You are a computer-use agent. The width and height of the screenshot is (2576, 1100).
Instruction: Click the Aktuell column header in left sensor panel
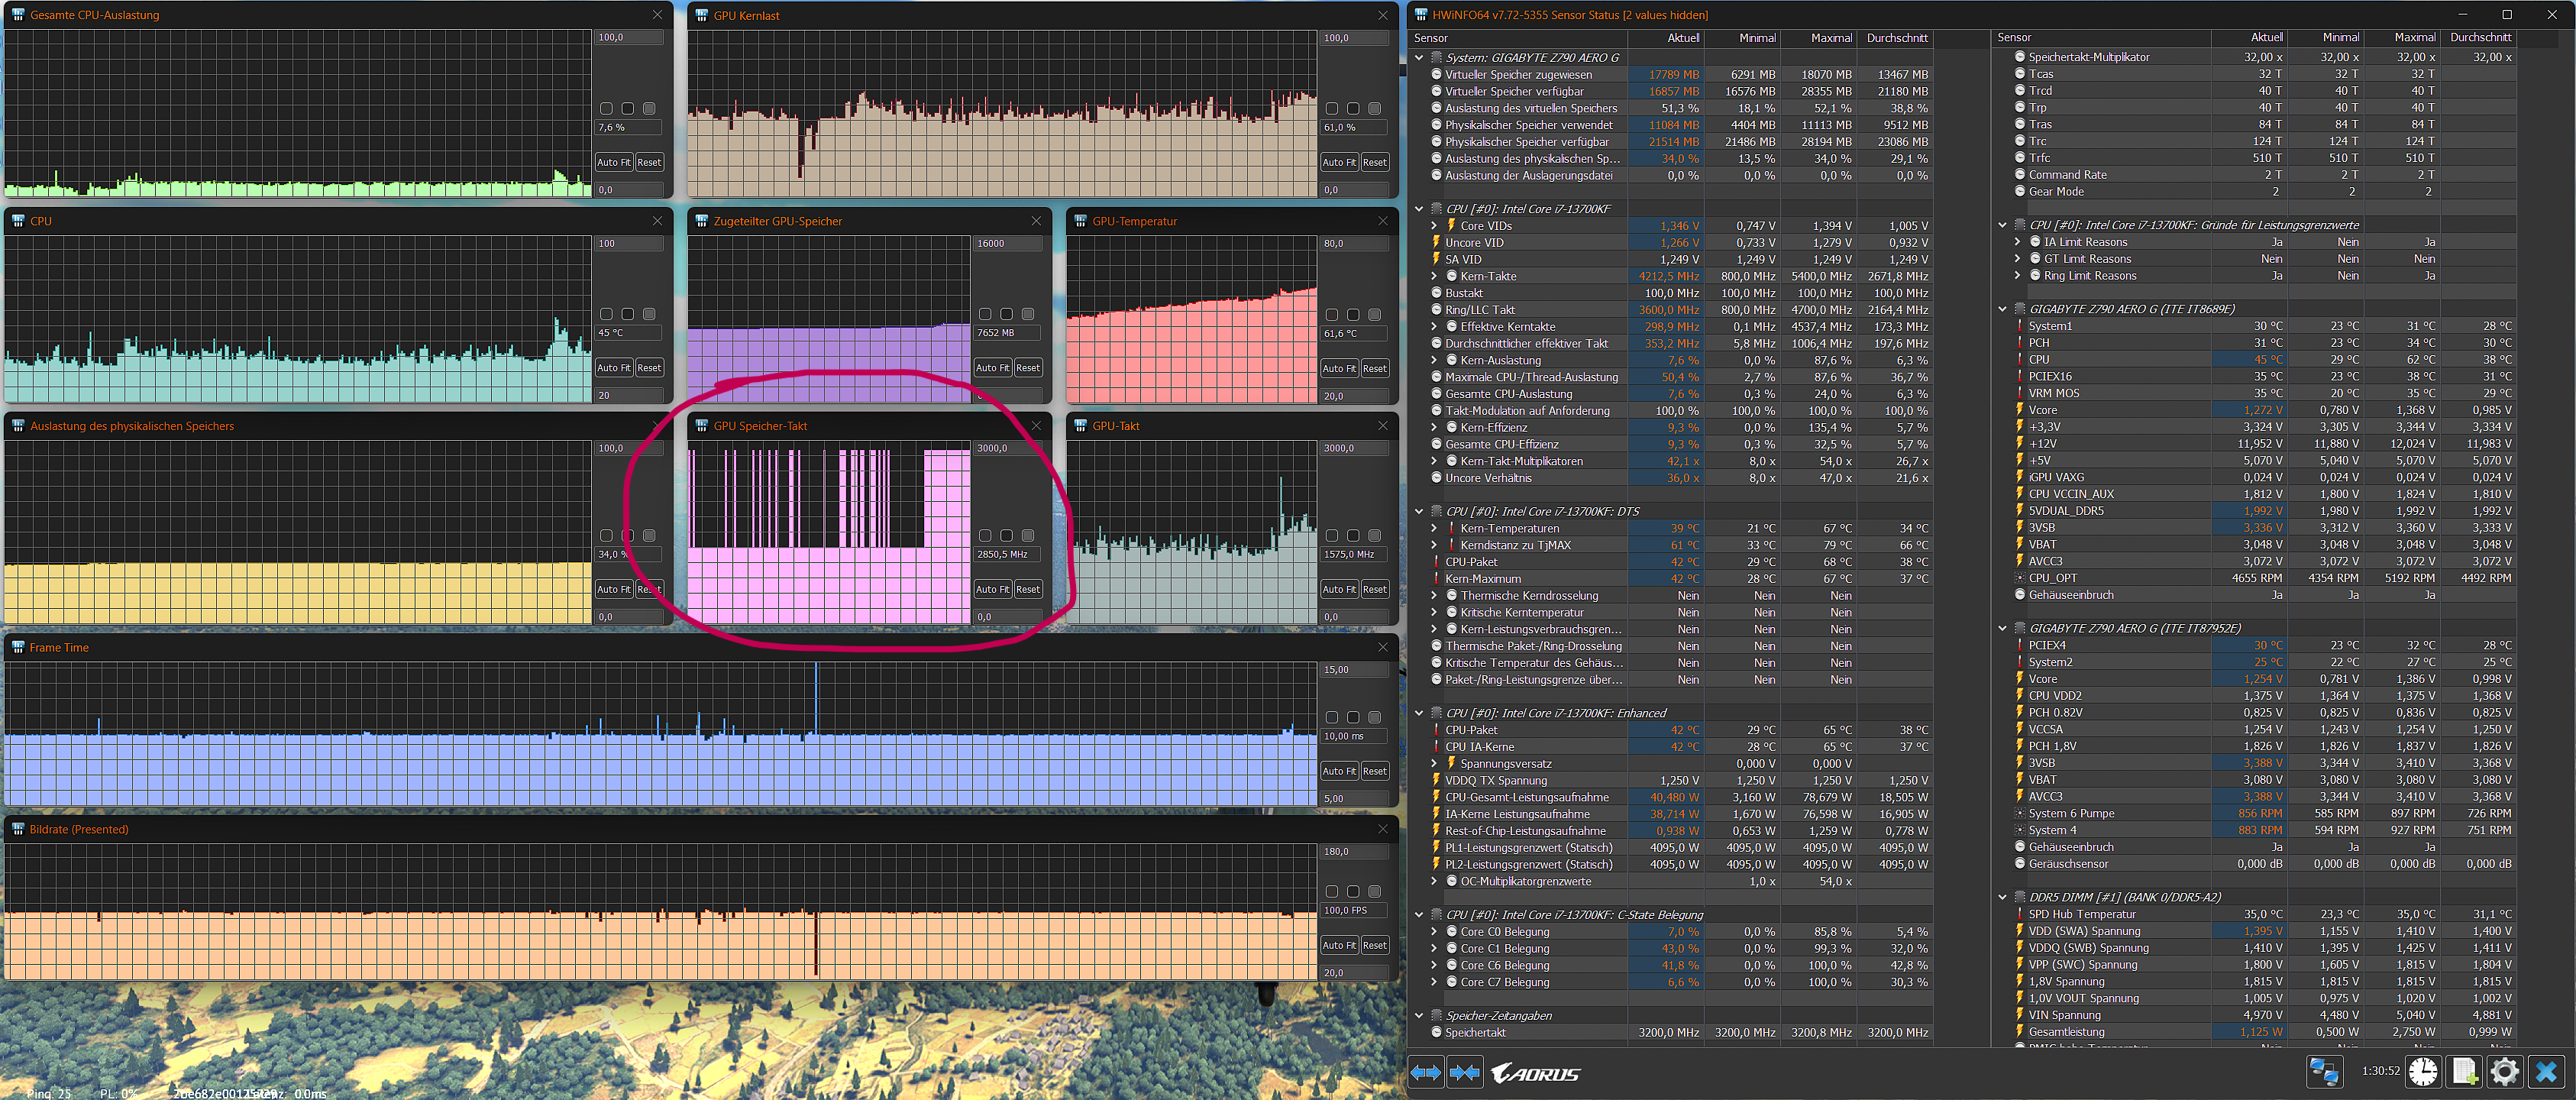point(1667,38)
